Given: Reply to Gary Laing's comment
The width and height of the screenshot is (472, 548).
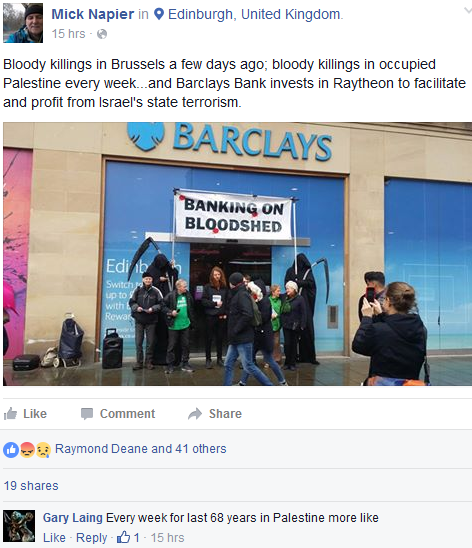Looking at the screenshot, I should (92, 538).
